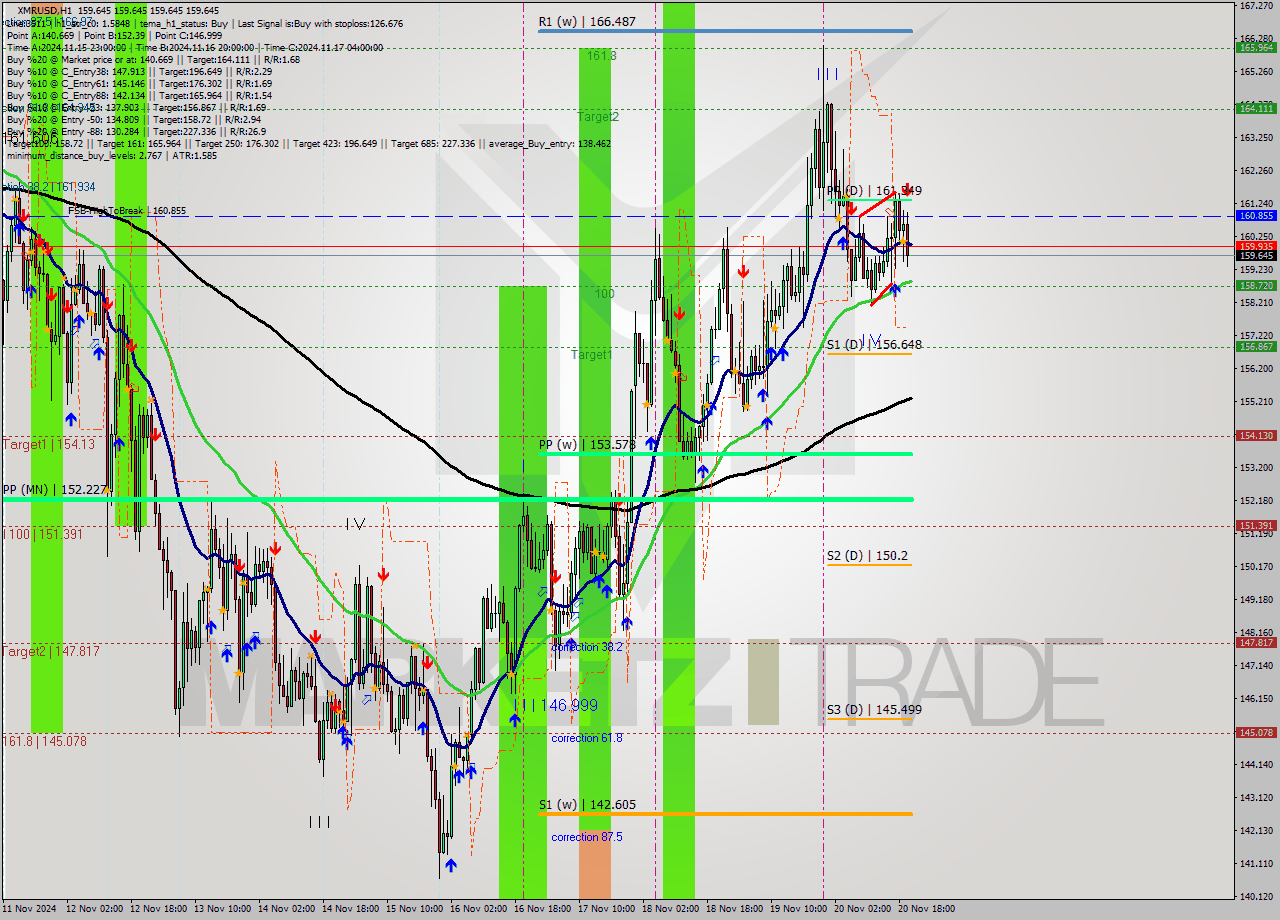Click the green 158.720 price tag on the axis
The image size is (1280, 920).
click(x=1256, y=285)
